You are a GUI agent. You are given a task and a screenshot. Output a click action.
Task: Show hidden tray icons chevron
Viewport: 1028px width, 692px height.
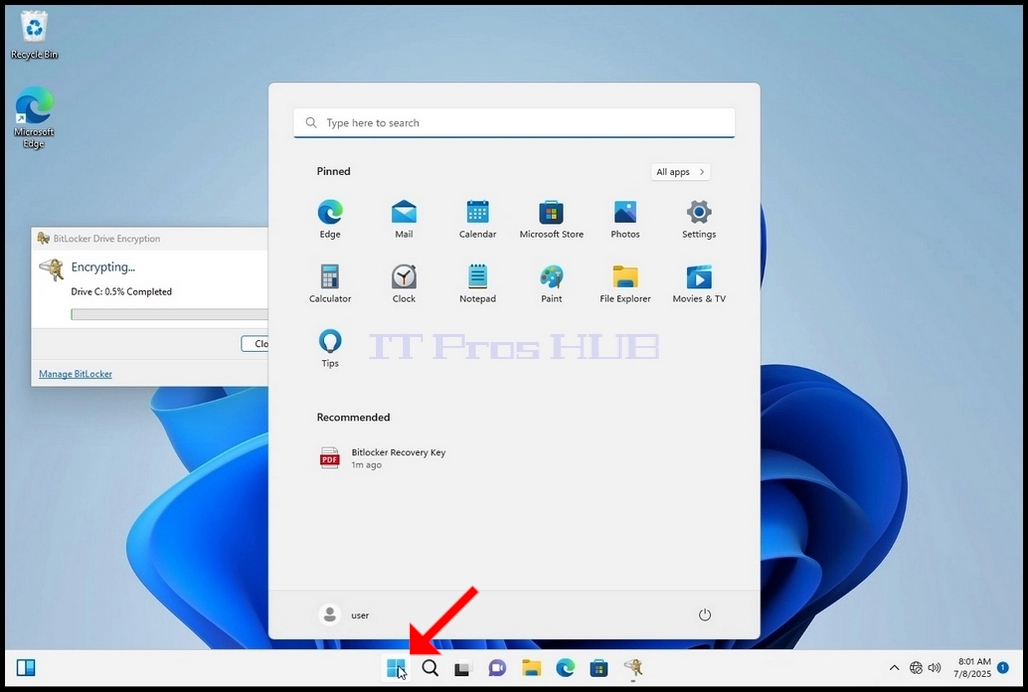(894, 668)
